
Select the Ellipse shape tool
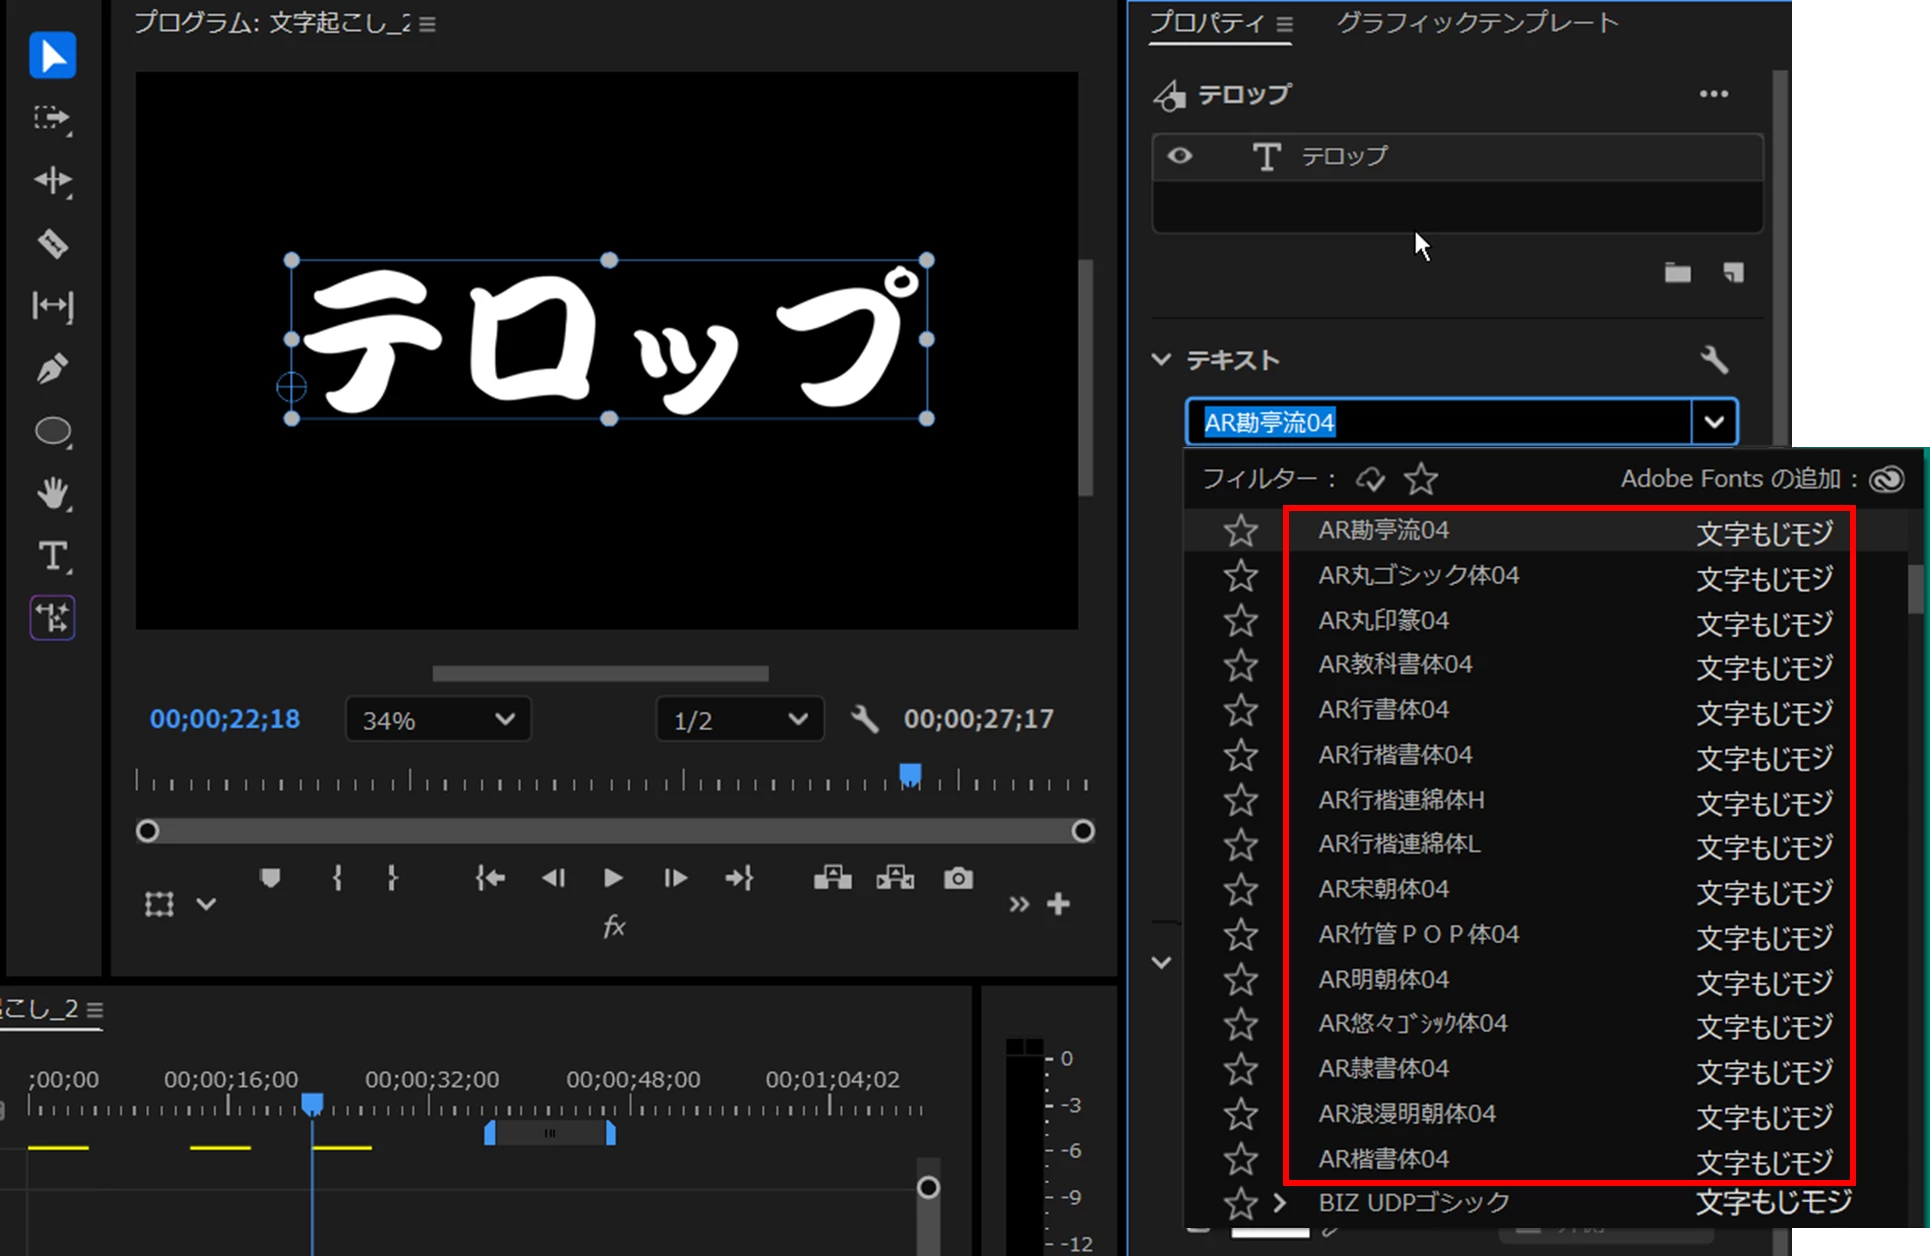52,431
